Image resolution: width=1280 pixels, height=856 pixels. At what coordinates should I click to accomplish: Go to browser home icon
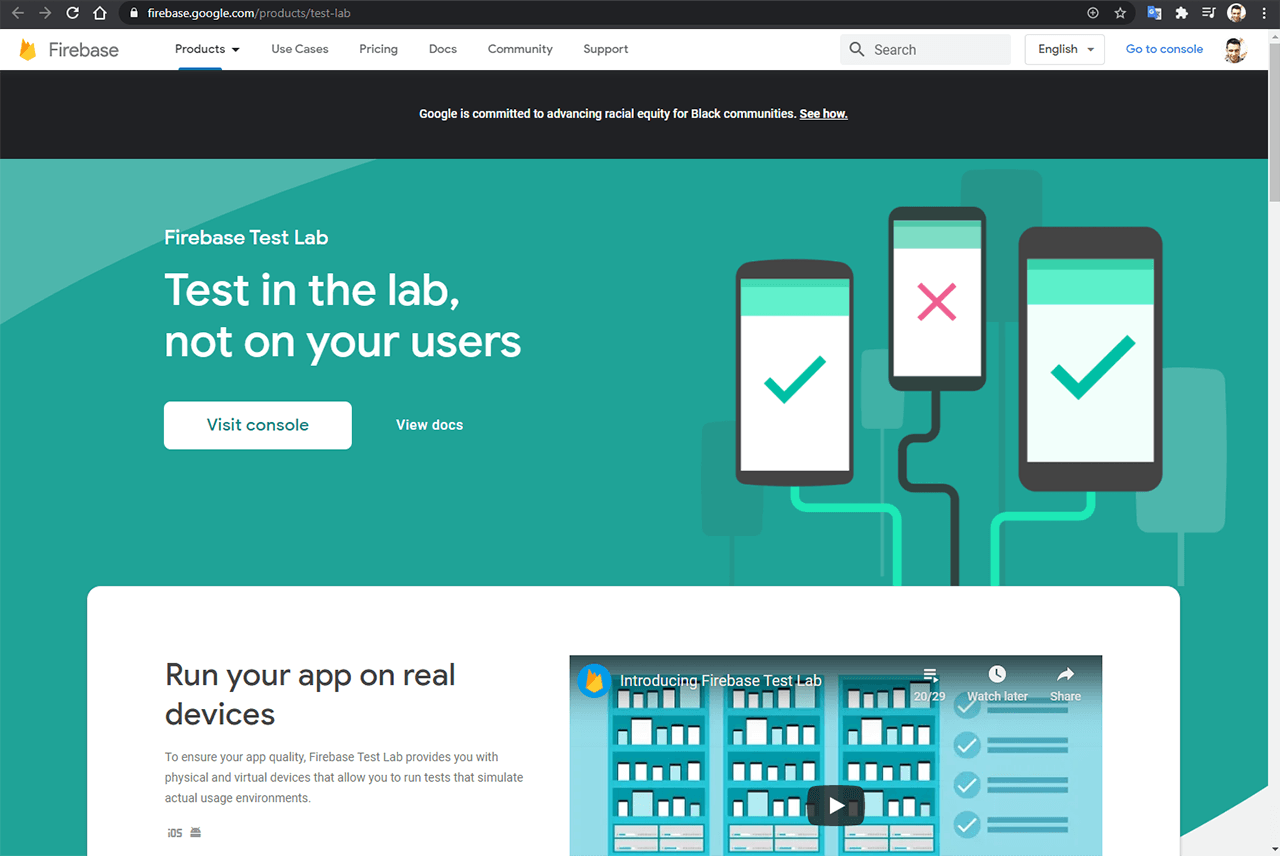point(100,13)
